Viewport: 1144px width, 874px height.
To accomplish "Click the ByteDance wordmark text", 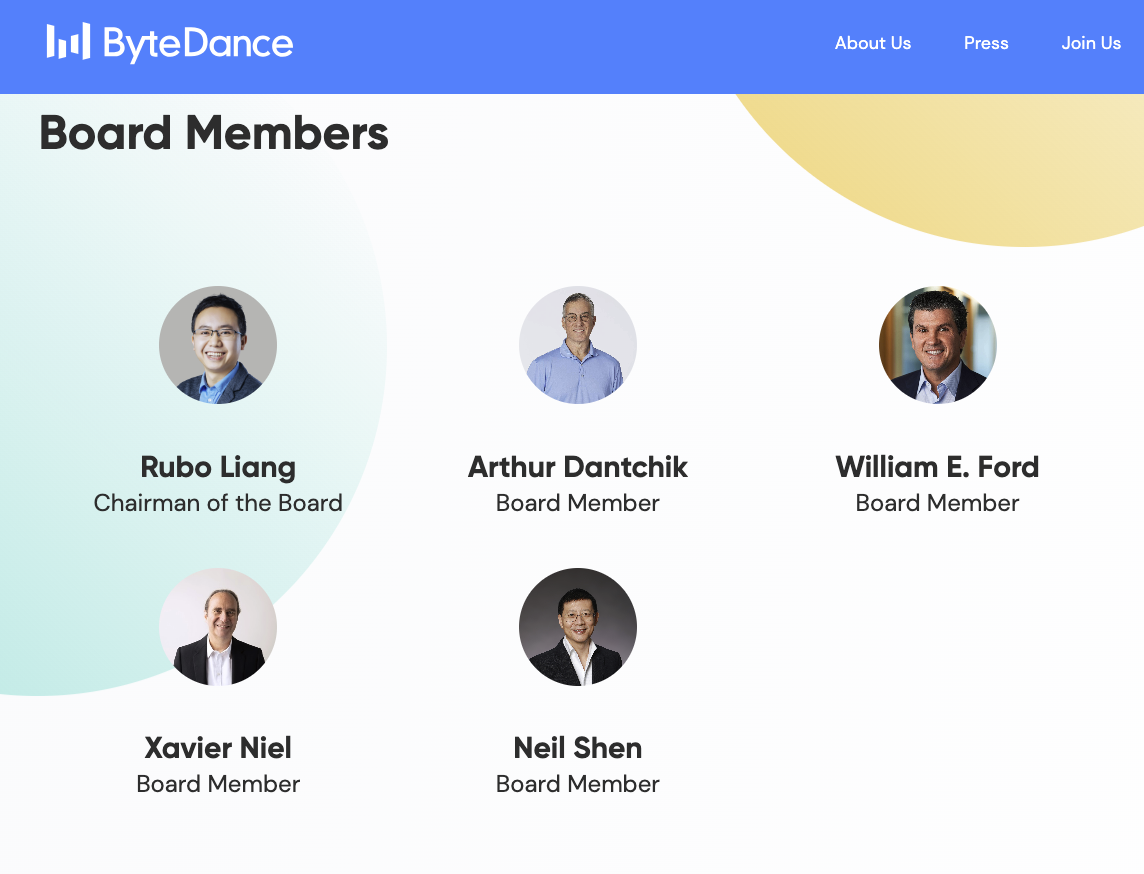I will pos(198,44).
